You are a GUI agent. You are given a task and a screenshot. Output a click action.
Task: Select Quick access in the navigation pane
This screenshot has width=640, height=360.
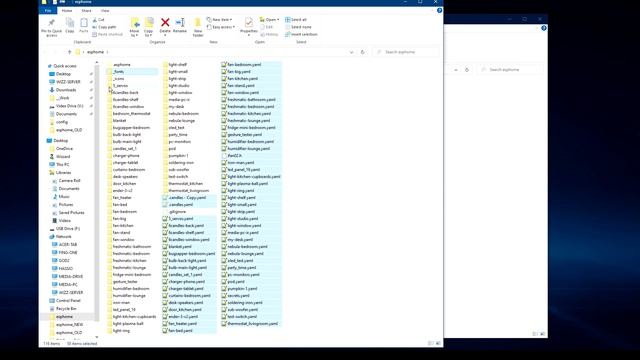pos(64,66)
